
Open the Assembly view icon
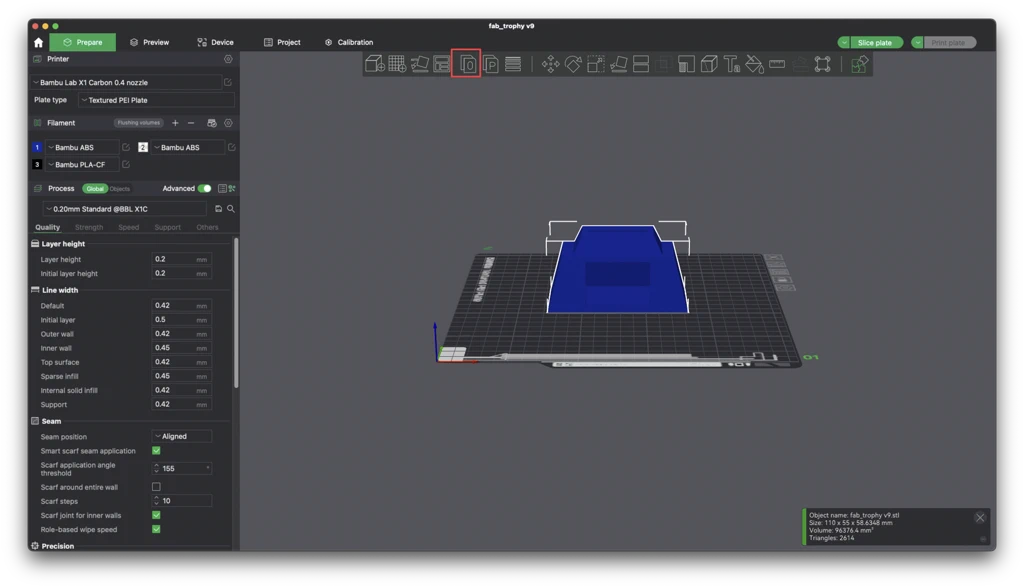859,64
